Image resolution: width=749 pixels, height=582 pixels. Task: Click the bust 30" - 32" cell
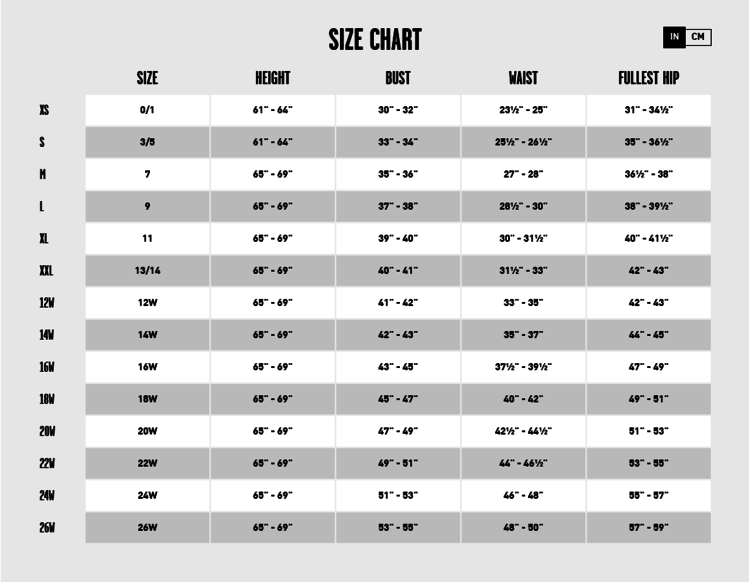click(x=398, y=110)
